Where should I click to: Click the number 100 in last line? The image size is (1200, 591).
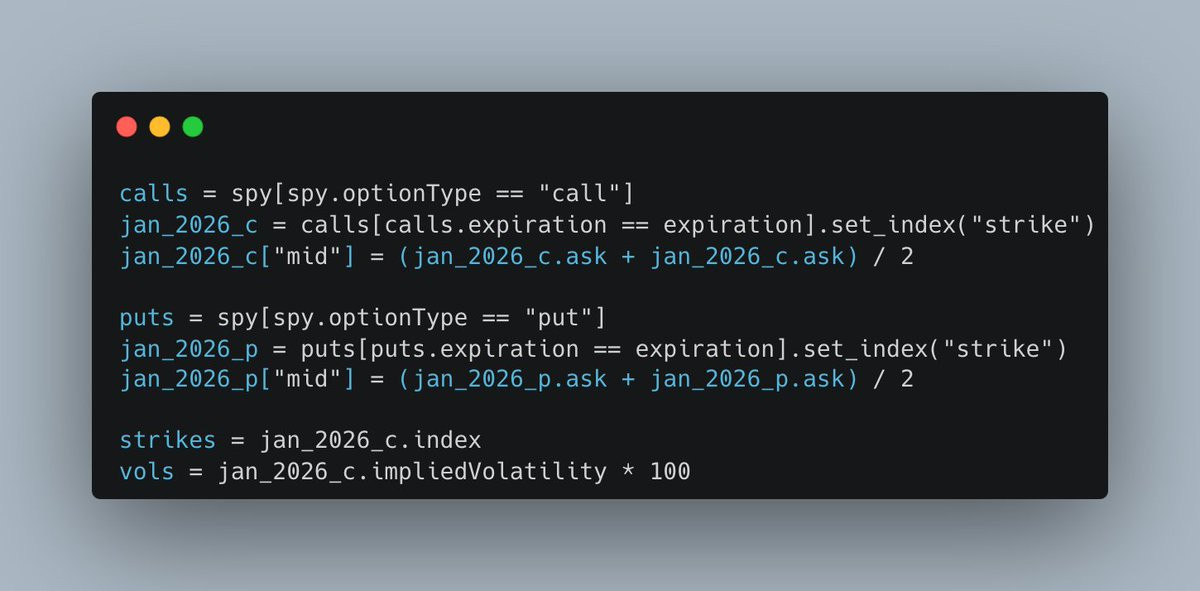pyautogui.click(x=669, y=470)
